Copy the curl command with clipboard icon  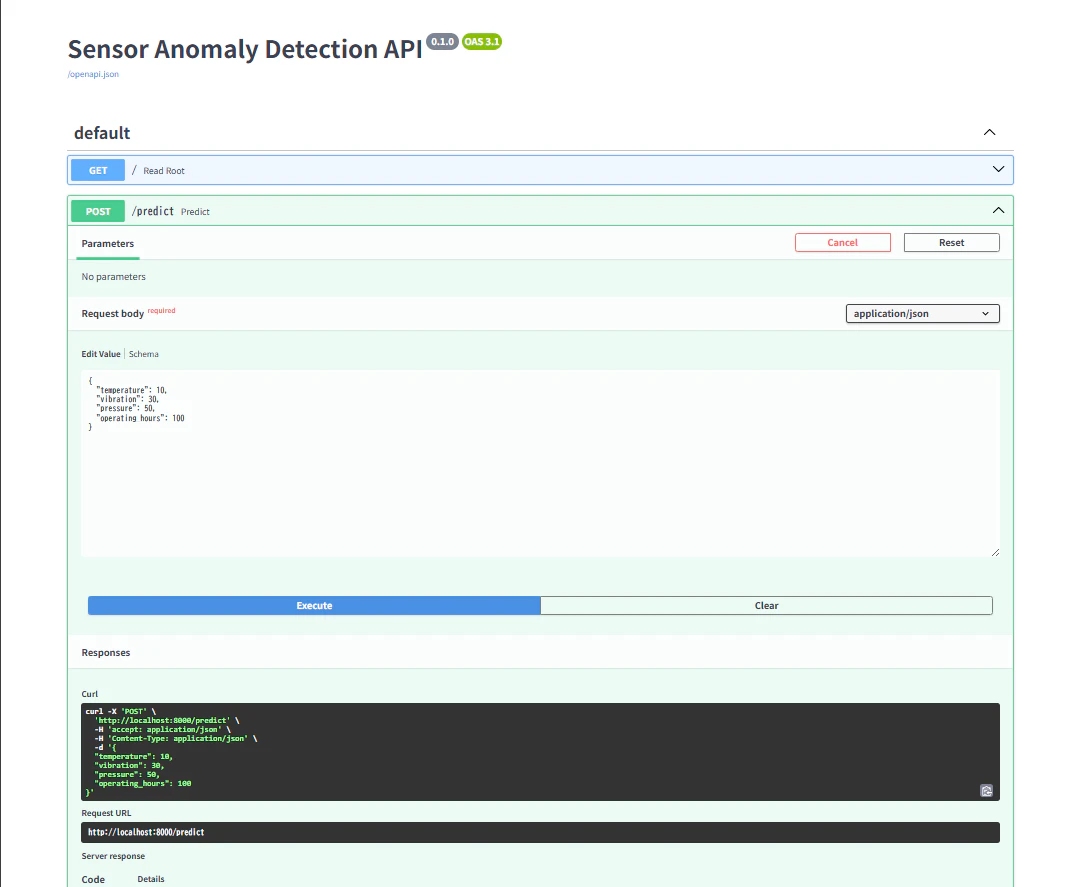986,790
